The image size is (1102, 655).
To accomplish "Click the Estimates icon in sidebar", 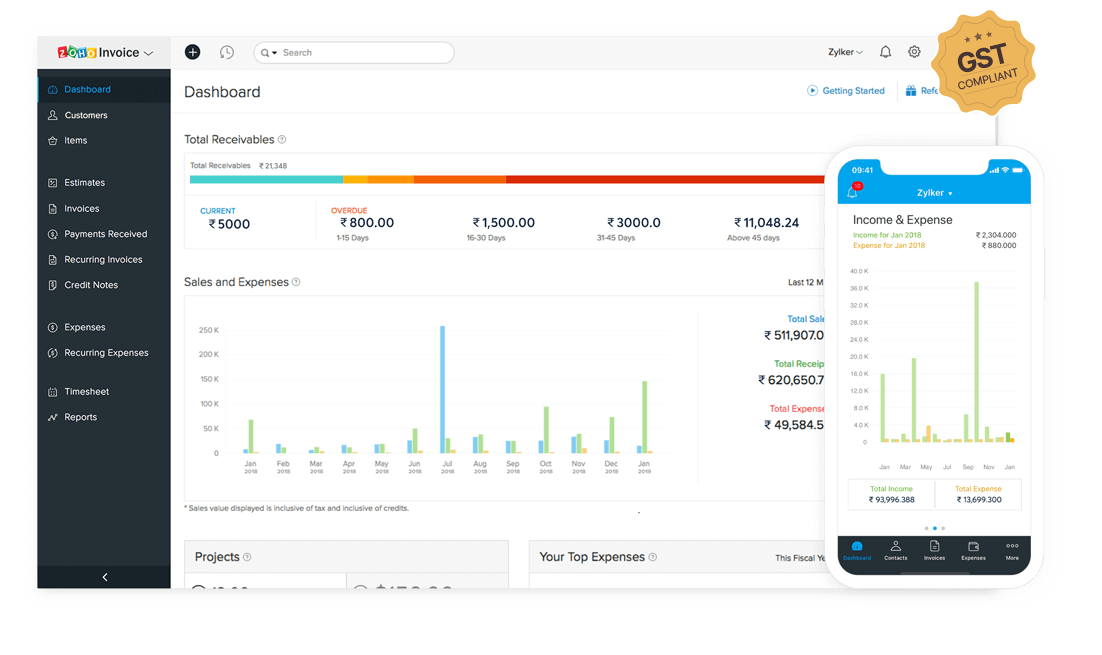I will (x=53, y=183).
